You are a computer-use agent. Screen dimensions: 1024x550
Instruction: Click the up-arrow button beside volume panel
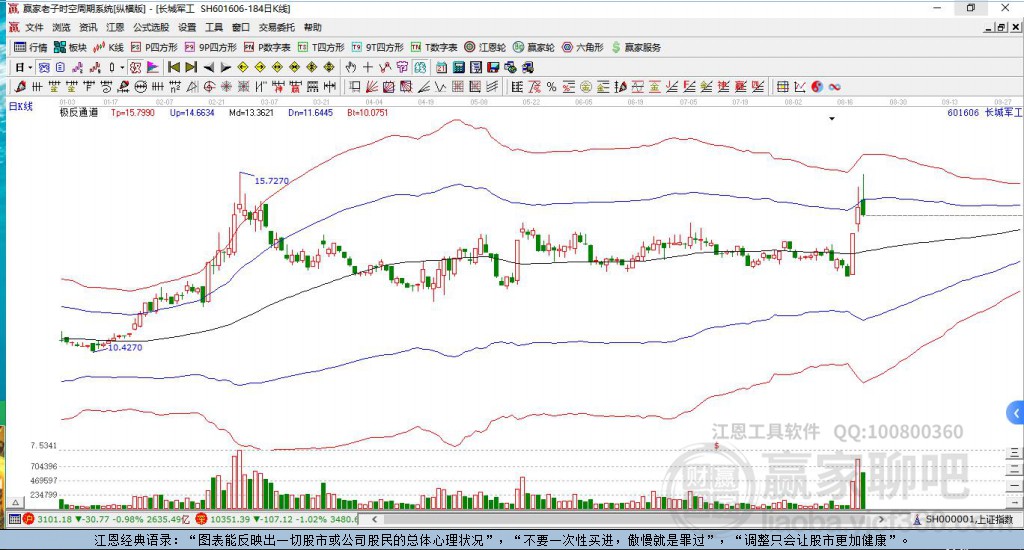[x=16, y=502]
